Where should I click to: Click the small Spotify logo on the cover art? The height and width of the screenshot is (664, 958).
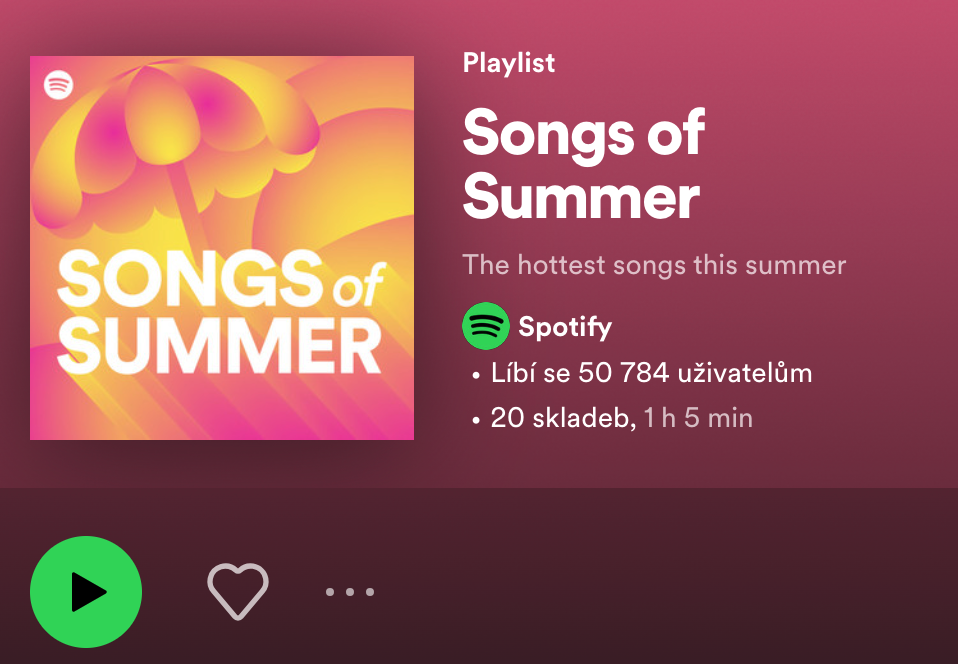[x=59, y=84]
